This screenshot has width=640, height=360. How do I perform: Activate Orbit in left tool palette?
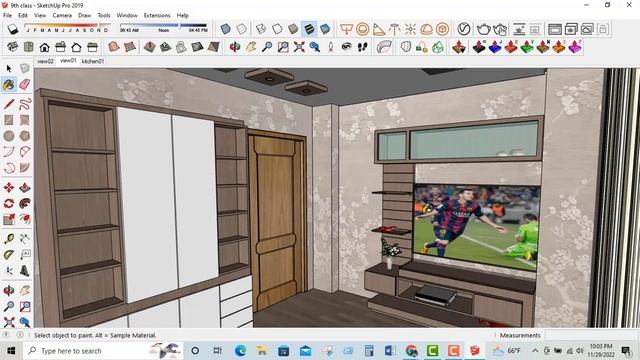pyautogui.click(x=9, y=290)
